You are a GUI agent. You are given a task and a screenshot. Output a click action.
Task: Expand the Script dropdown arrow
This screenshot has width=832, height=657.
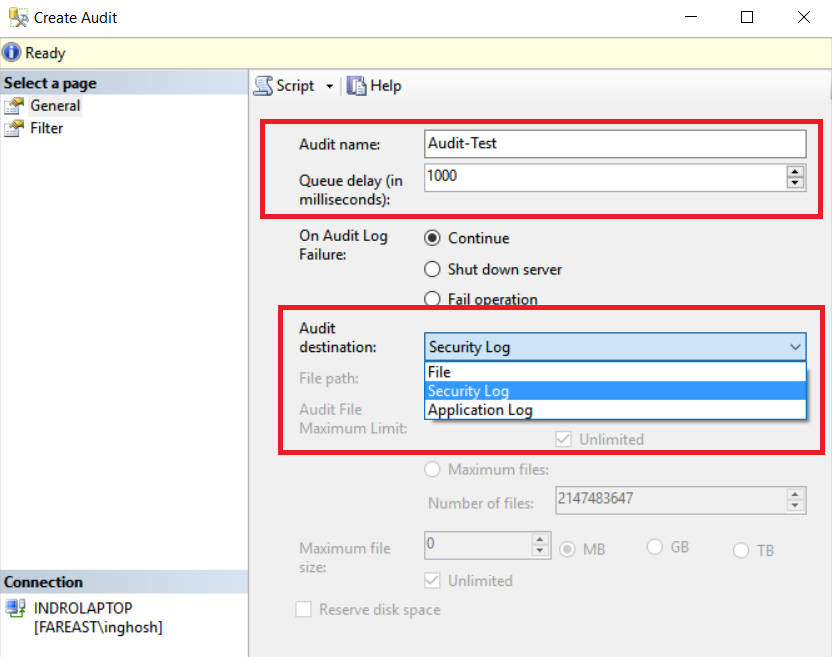click(330, 87)
